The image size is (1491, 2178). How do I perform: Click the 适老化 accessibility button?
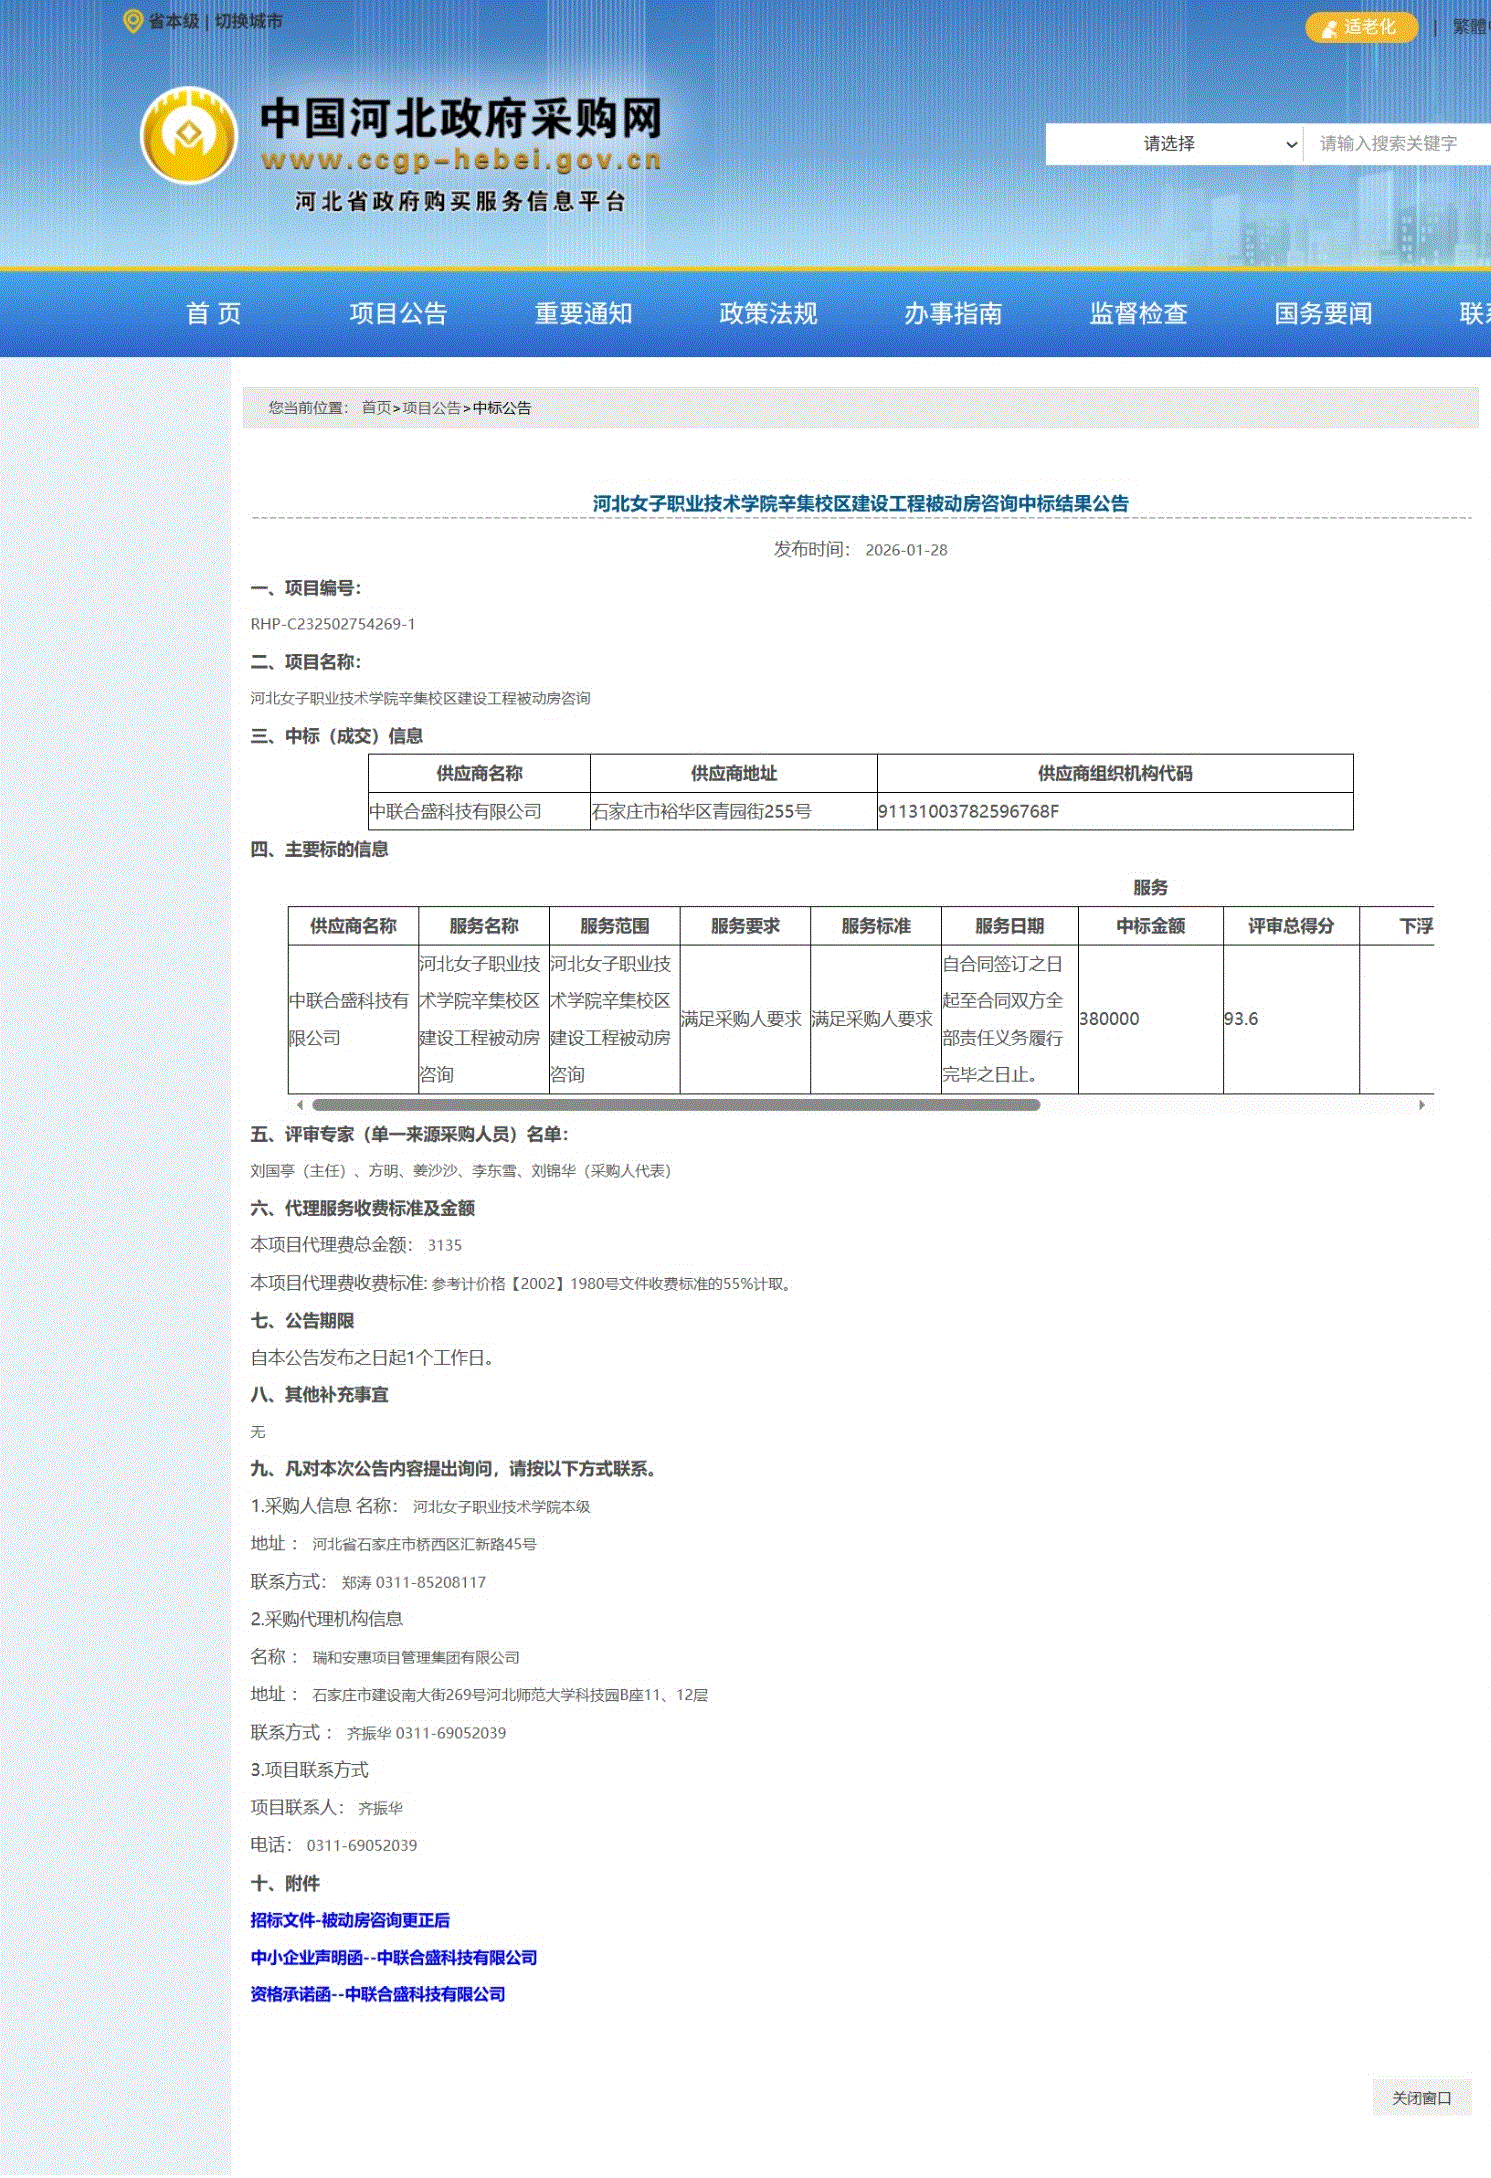[1360, 27]
